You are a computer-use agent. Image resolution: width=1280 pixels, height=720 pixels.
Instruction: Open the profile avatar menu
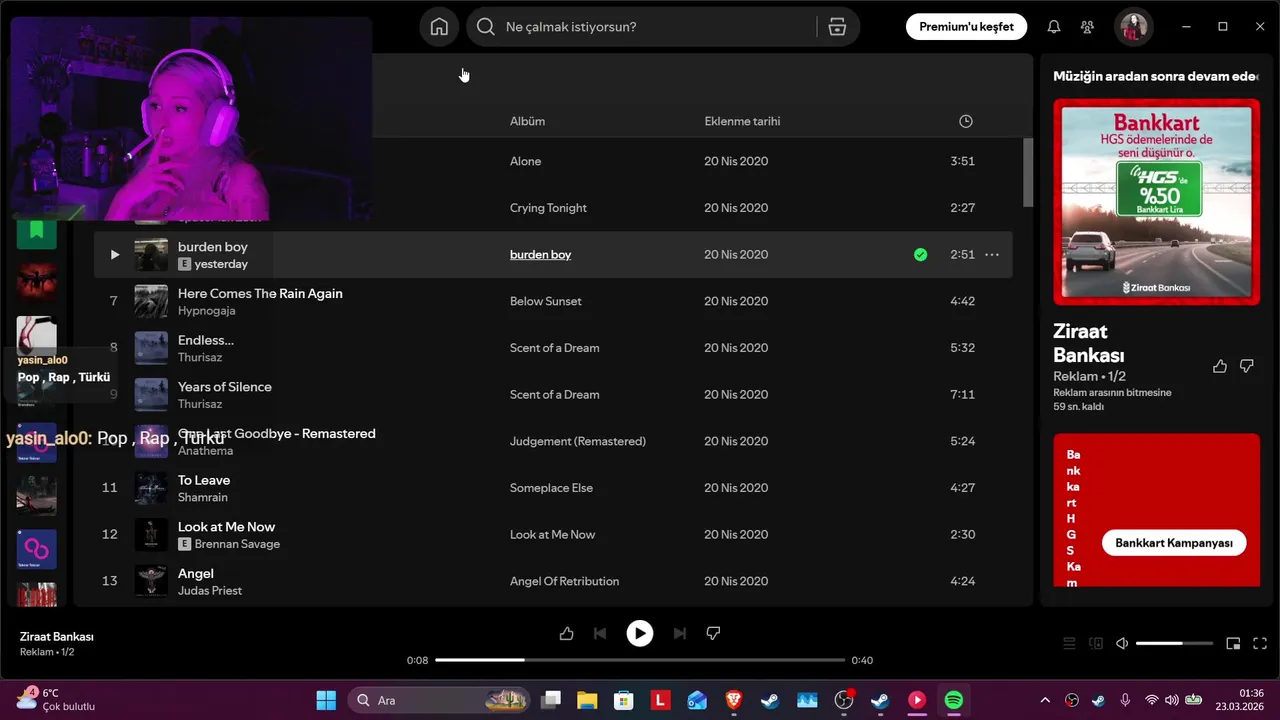click(1134, 27)
